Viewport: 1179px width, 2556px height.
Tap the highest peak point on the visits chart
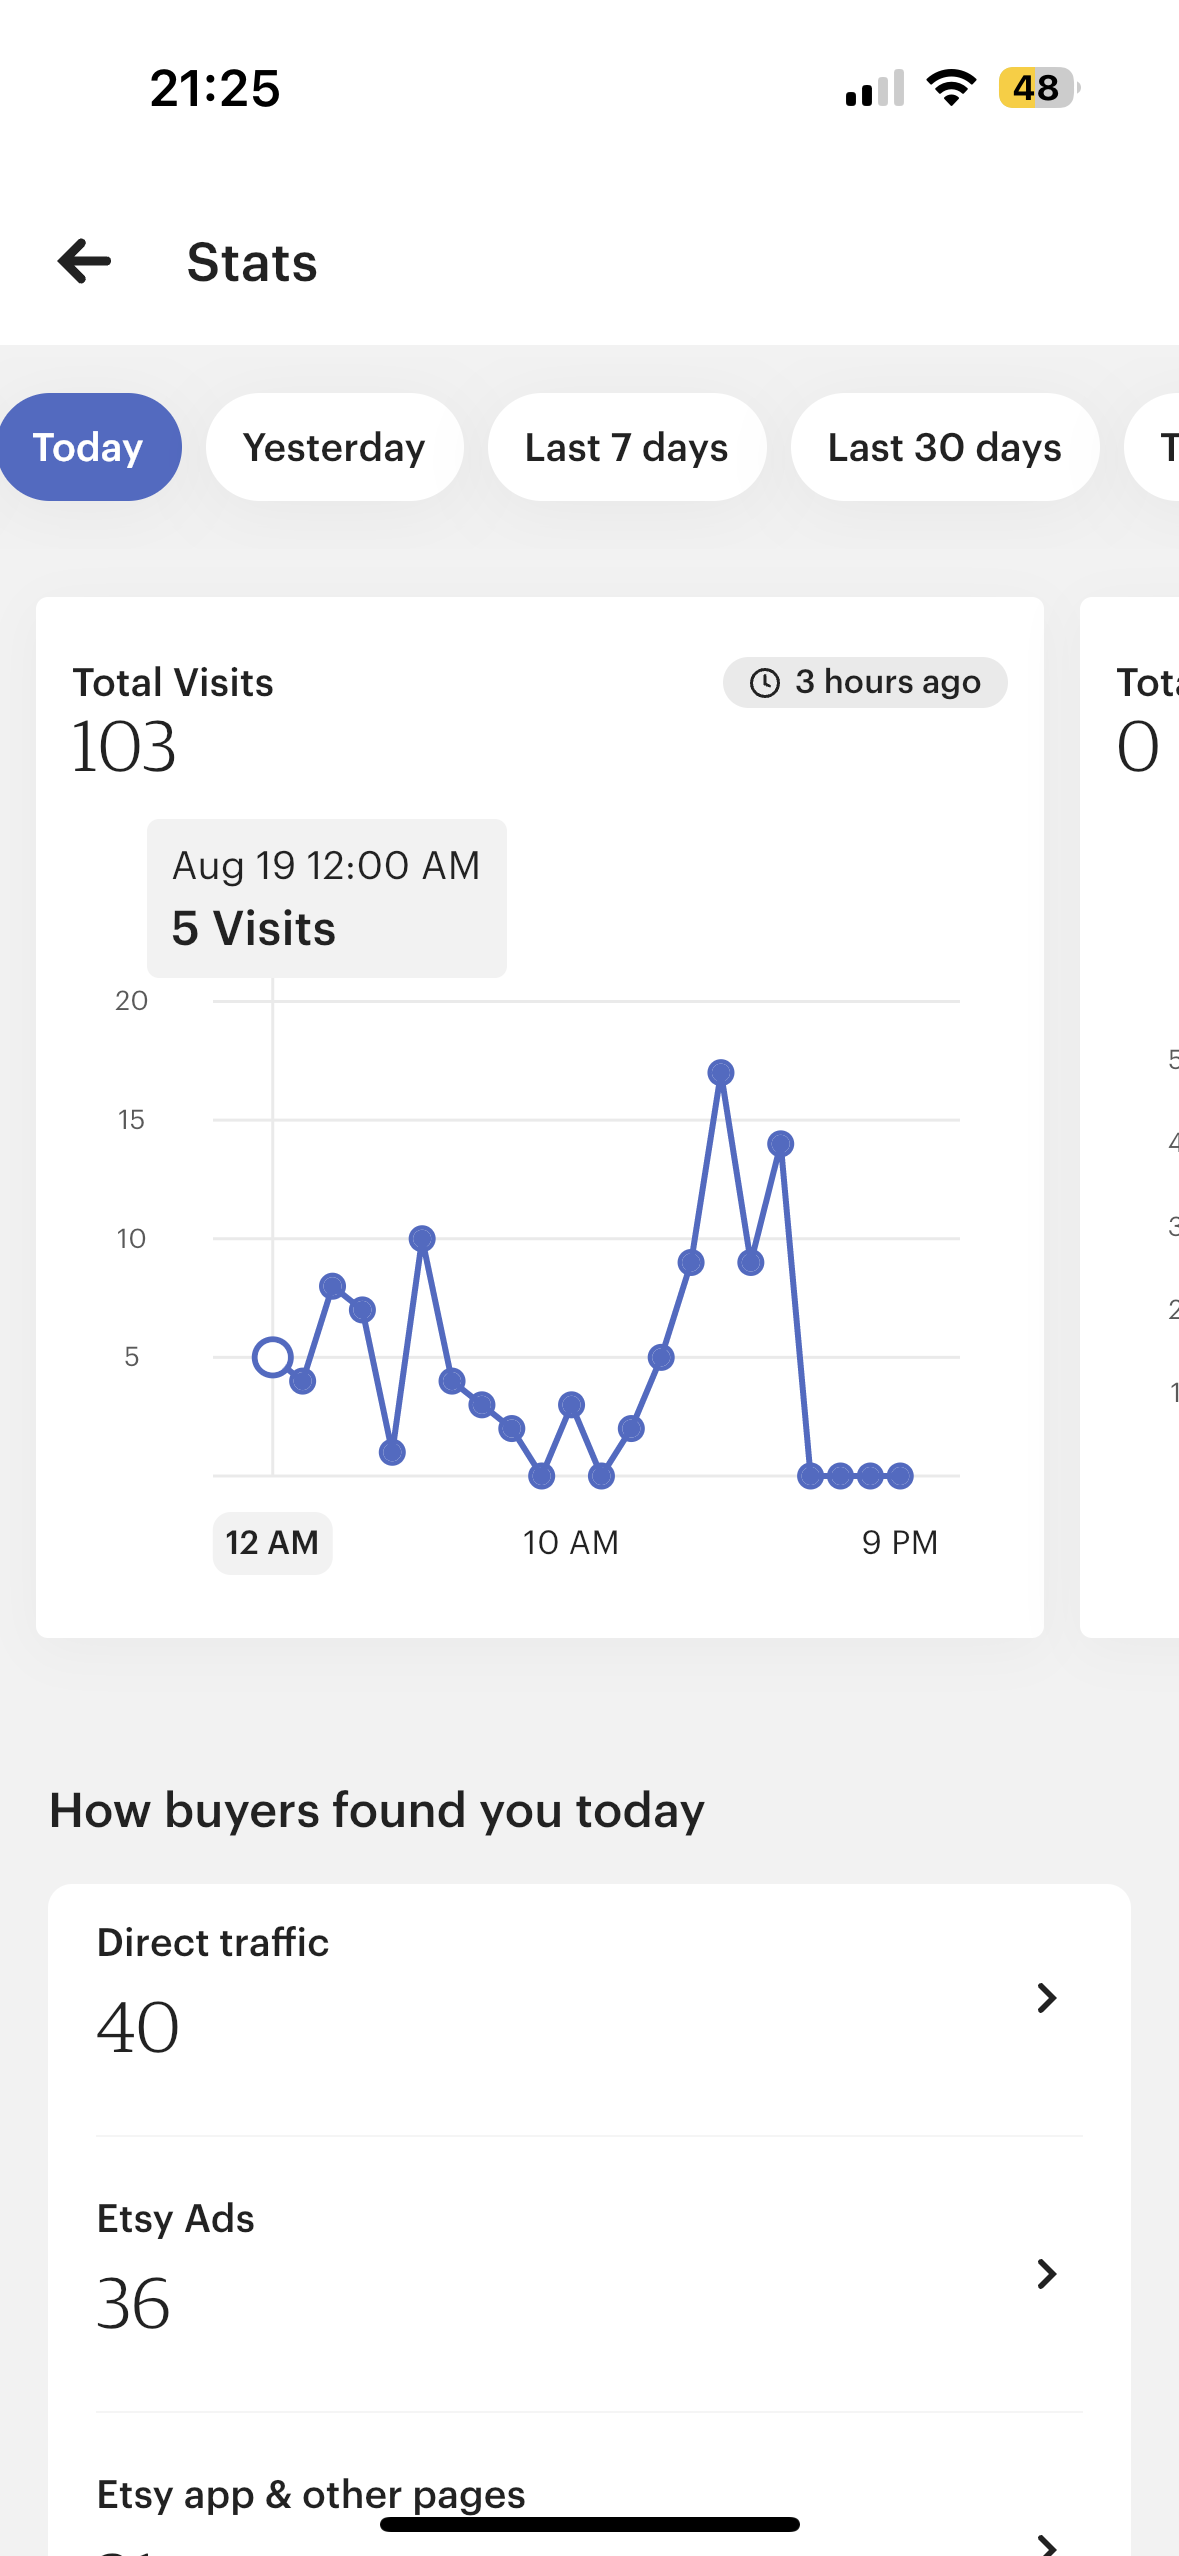click(721, 1073)
